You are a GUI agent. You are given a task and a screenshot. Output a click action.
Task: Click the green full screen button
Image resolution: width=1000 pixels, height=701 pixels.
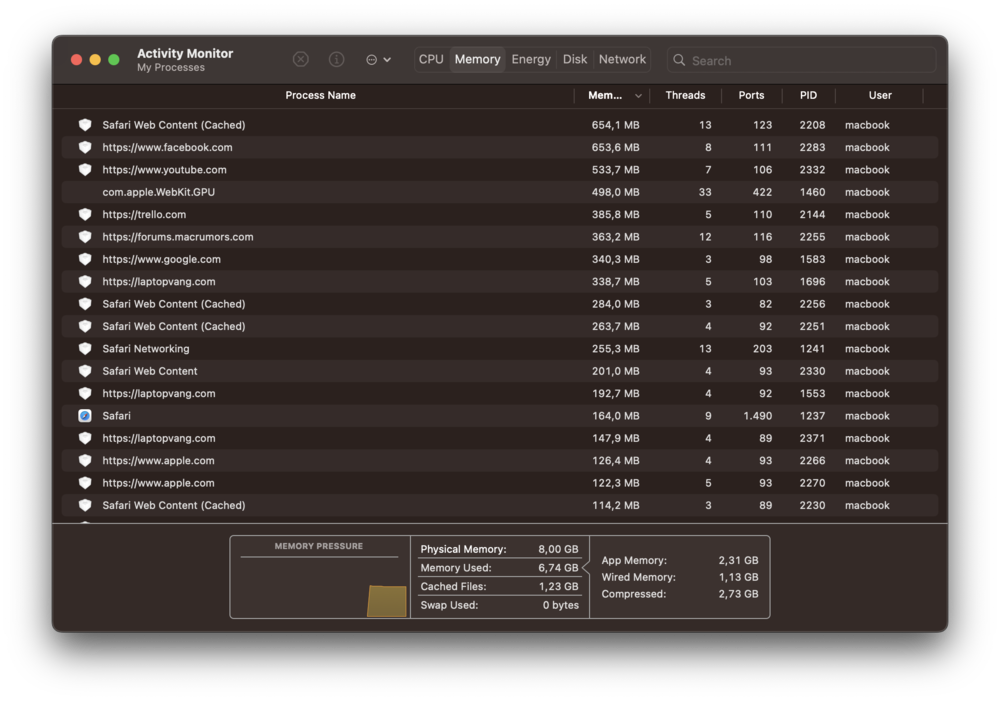coord(114,59)
